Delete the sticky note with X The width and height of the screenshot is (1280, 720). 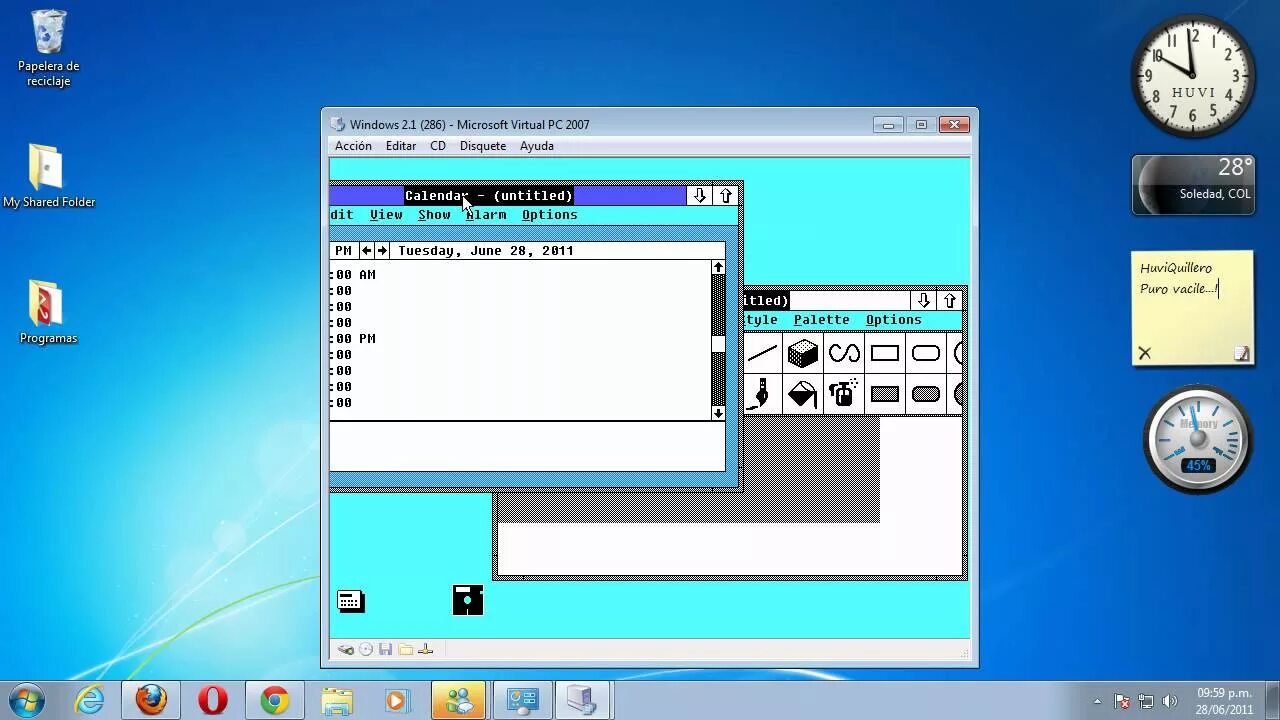pyautogui.click(x=1145, y=353)
